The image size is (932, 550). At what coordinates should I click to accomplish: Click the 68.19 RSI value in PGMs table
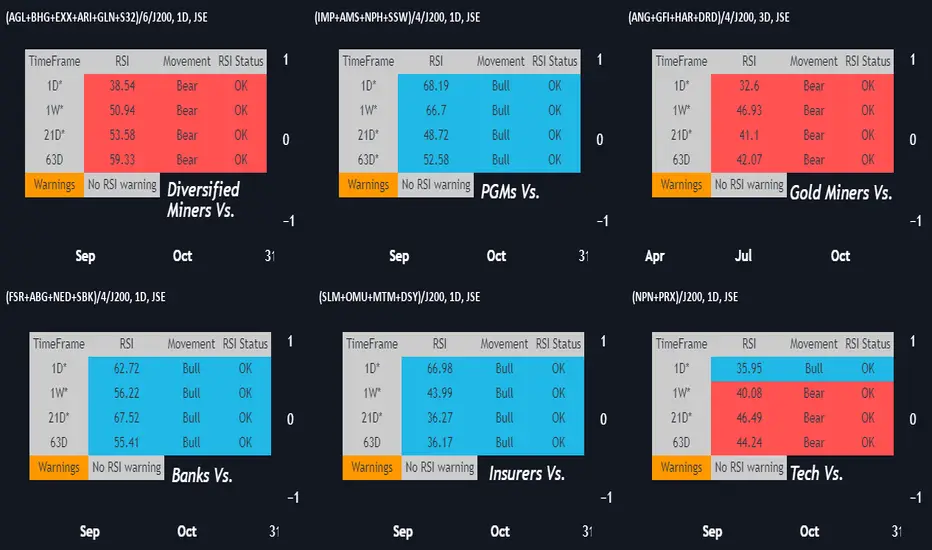436,86
